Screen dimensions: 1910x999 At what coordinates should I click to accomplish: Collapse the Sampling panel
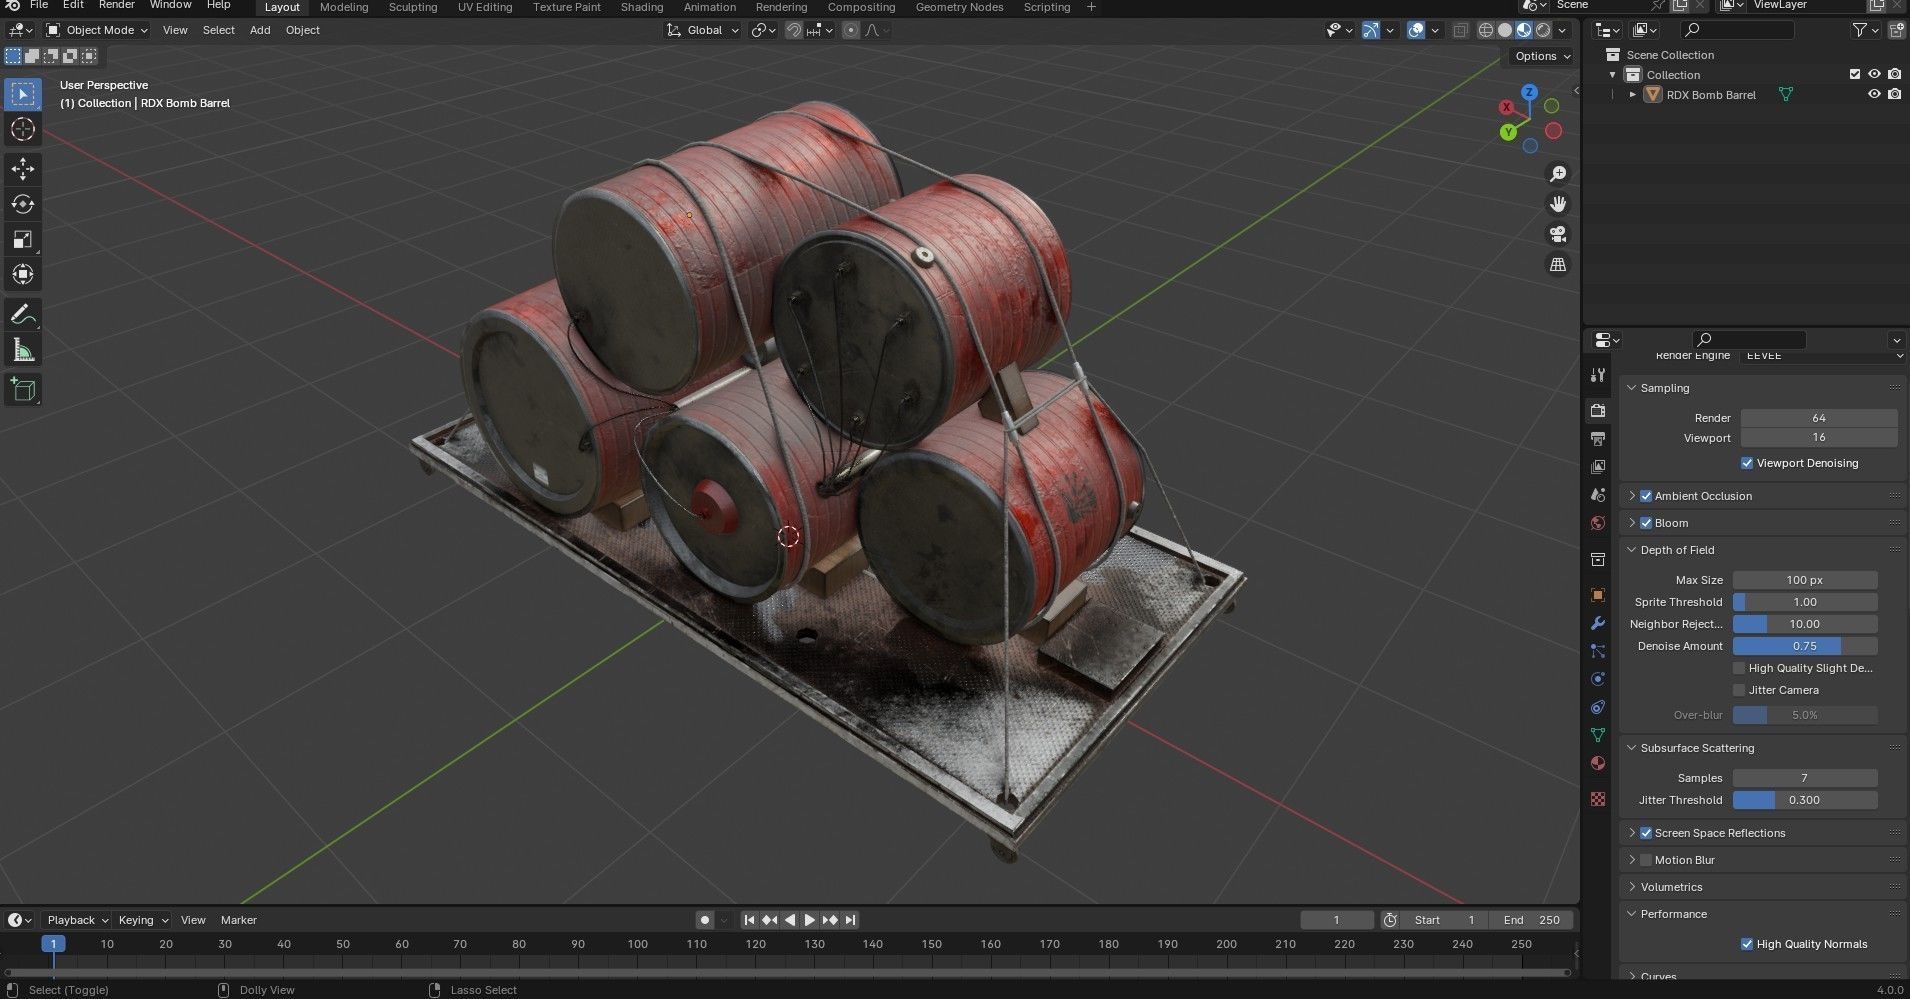point(1632,388)
